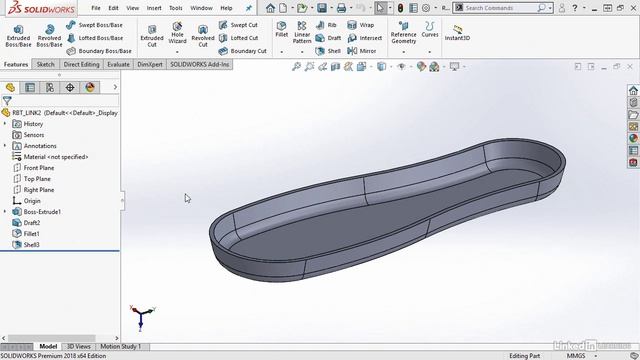Image resolution: width=640 pixels, height=360 pixels.
Task: Select the Revolved Cut tool
Action: point(203,36)
